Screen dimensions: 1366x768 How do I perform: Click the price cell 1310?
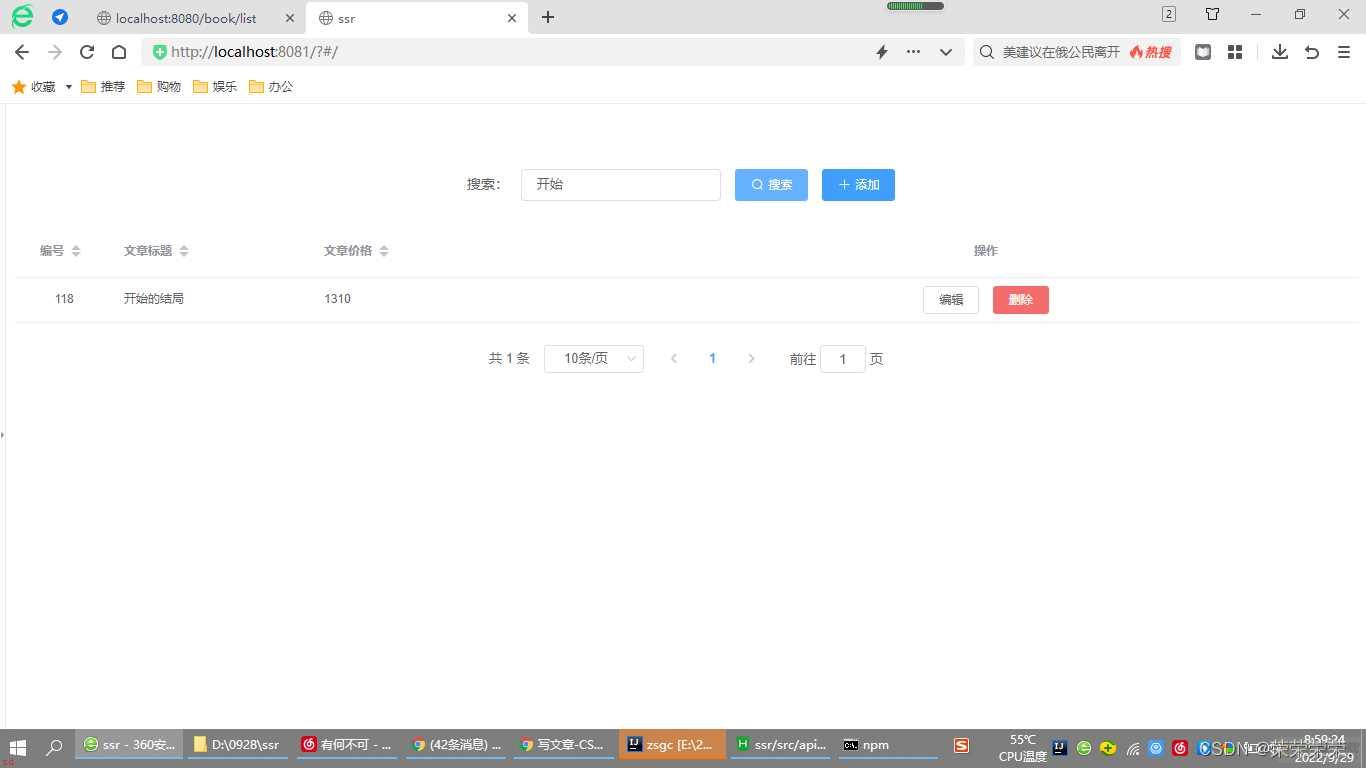click(x=338, y=299)
